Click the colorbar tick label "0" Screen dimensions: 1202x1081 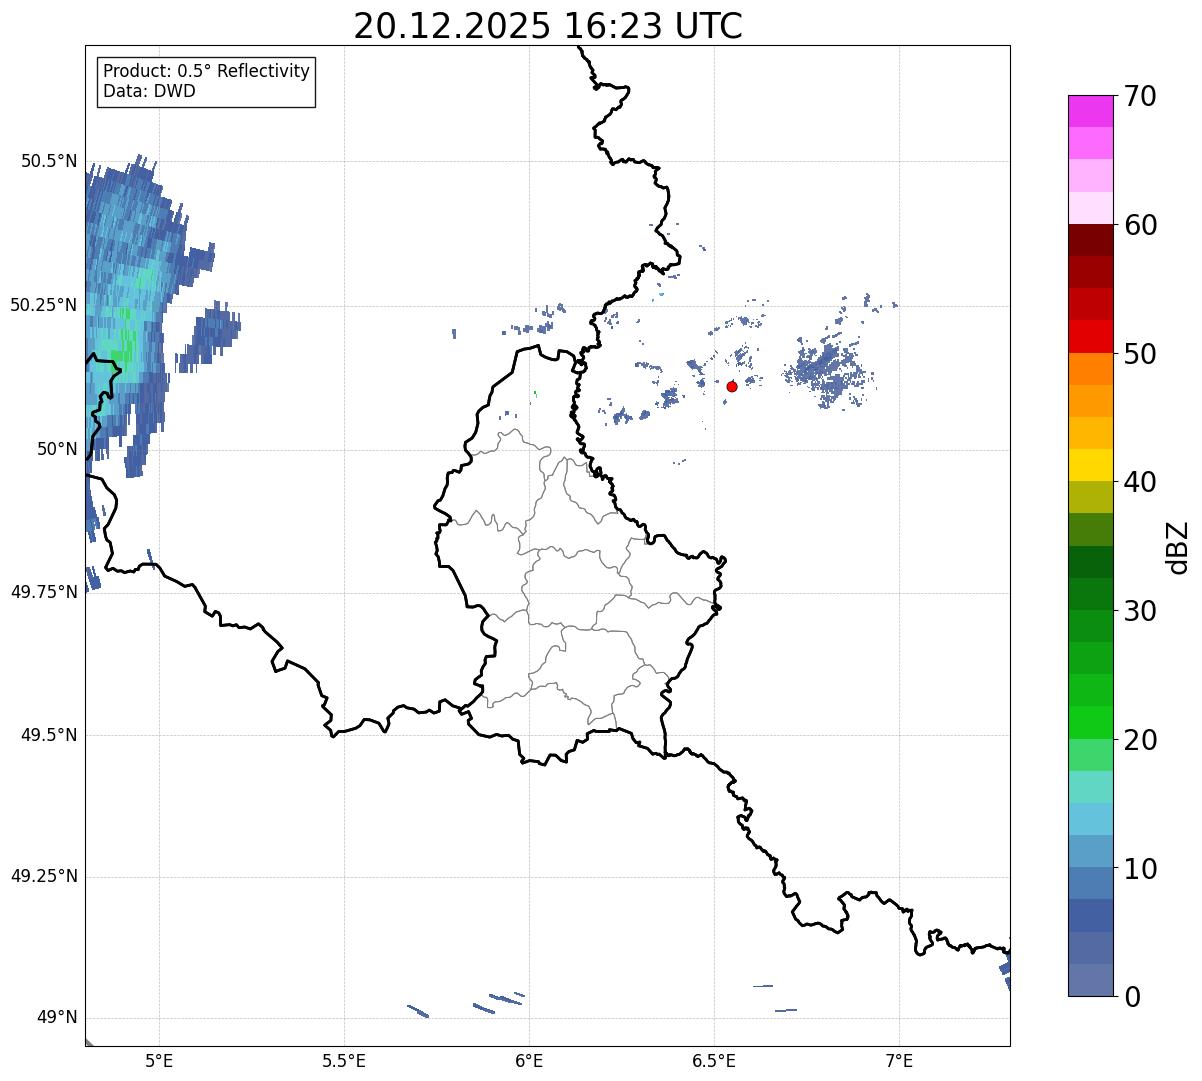(x=1132, y=997)
